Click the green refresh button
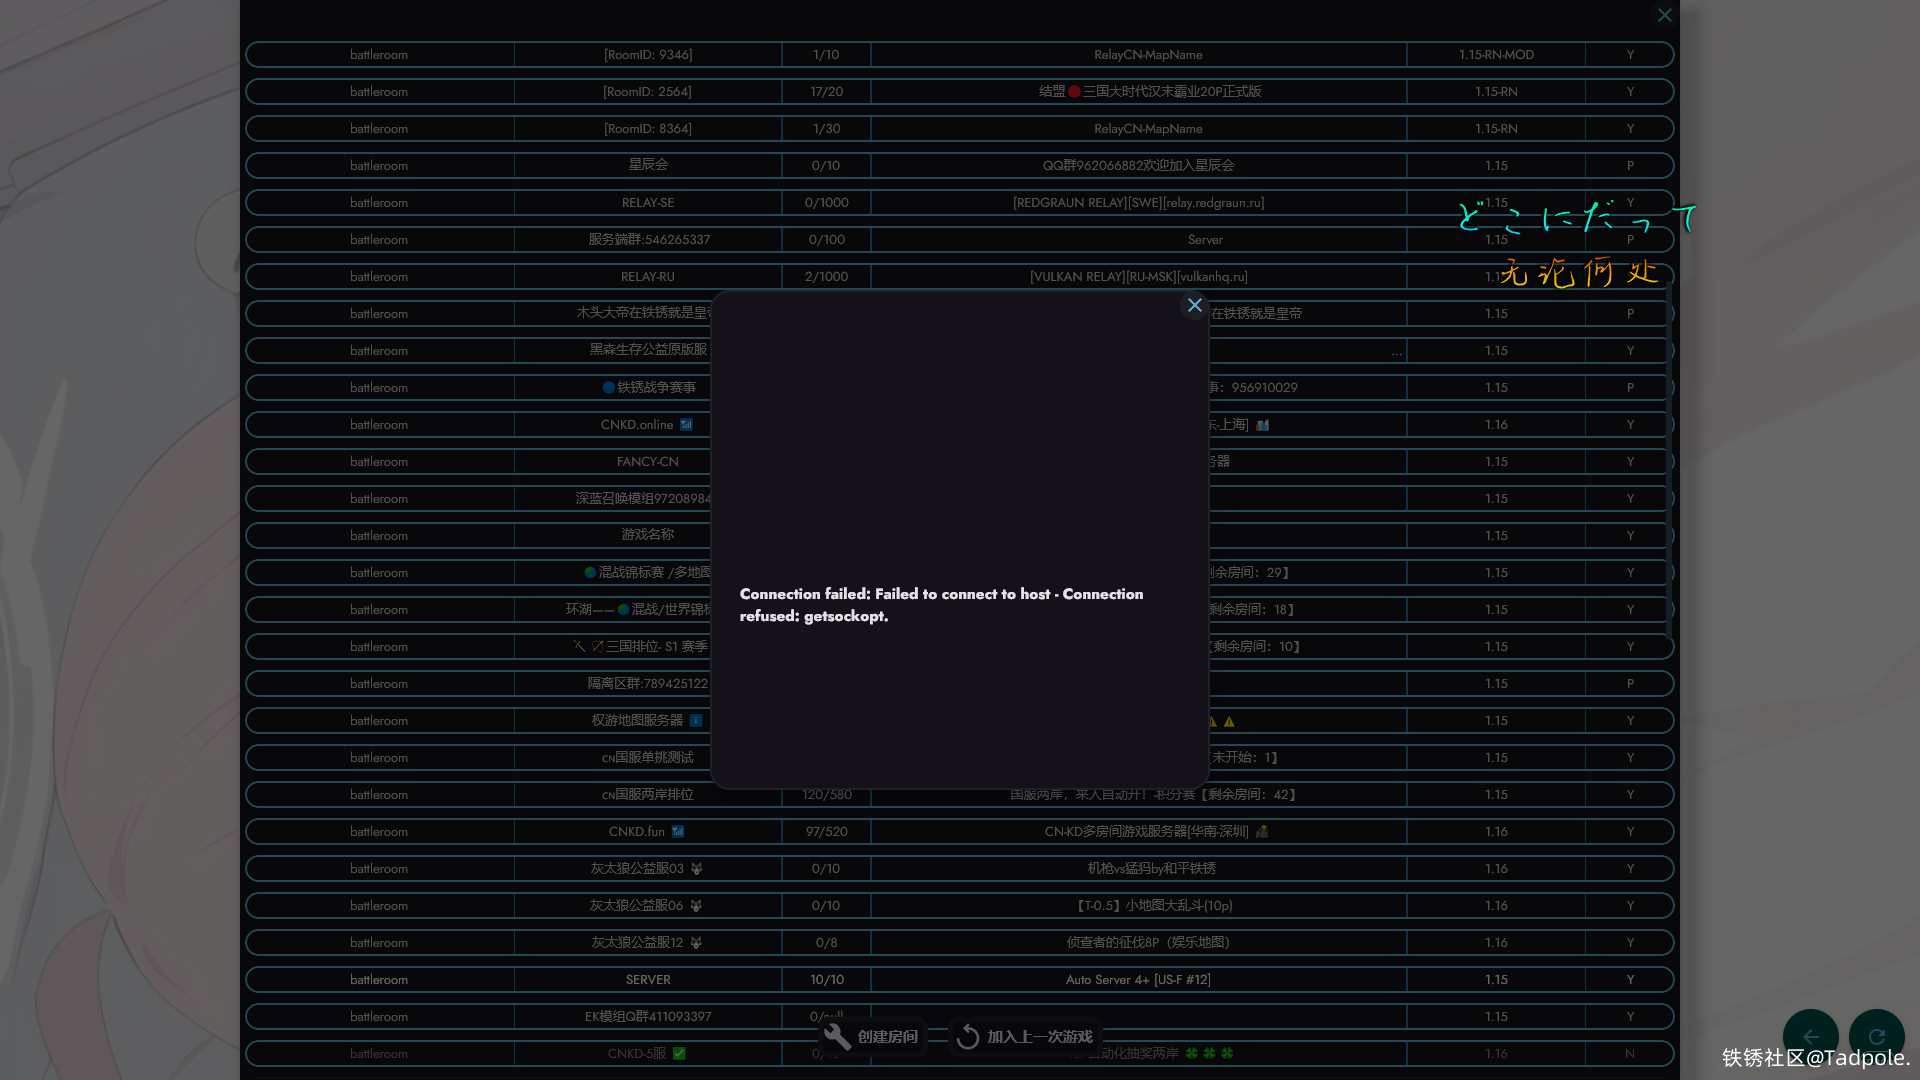The image size is (1920, 1080). pyautogui.click(x=1876, y=1036)
